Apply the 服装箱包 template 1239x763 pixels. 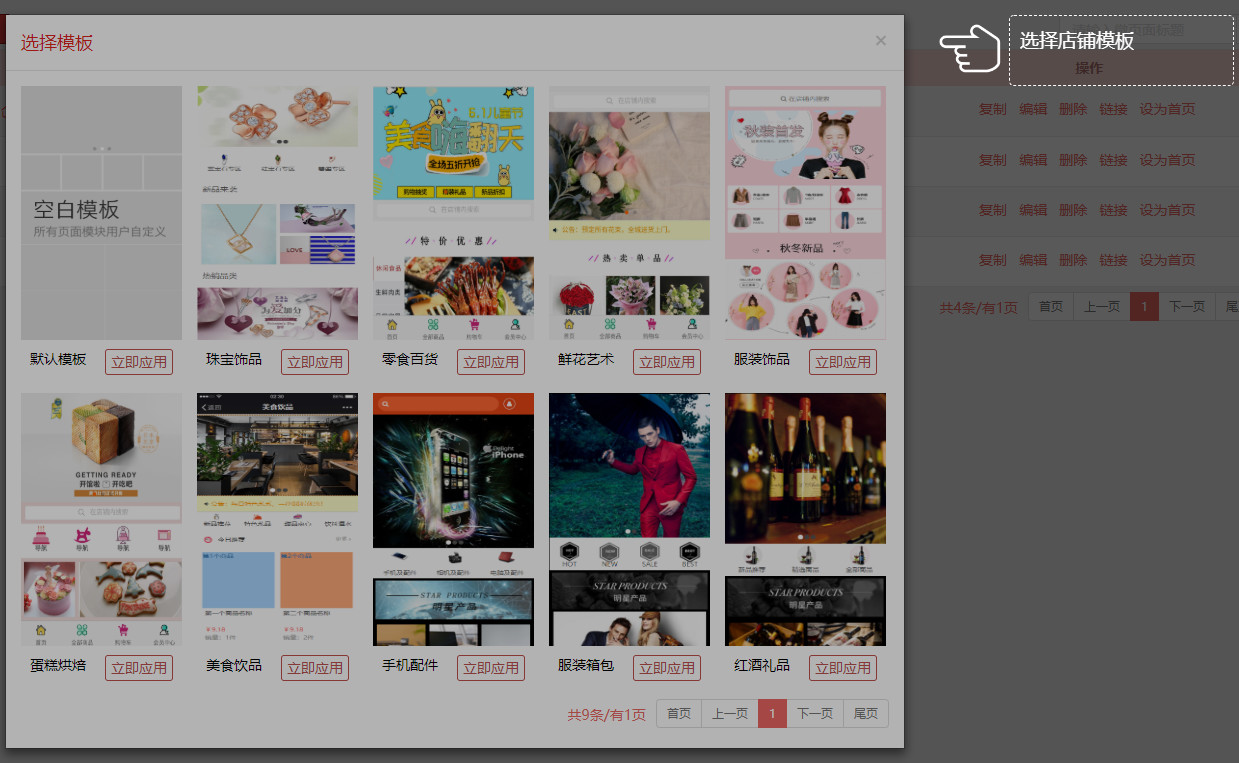coord(667,668)
